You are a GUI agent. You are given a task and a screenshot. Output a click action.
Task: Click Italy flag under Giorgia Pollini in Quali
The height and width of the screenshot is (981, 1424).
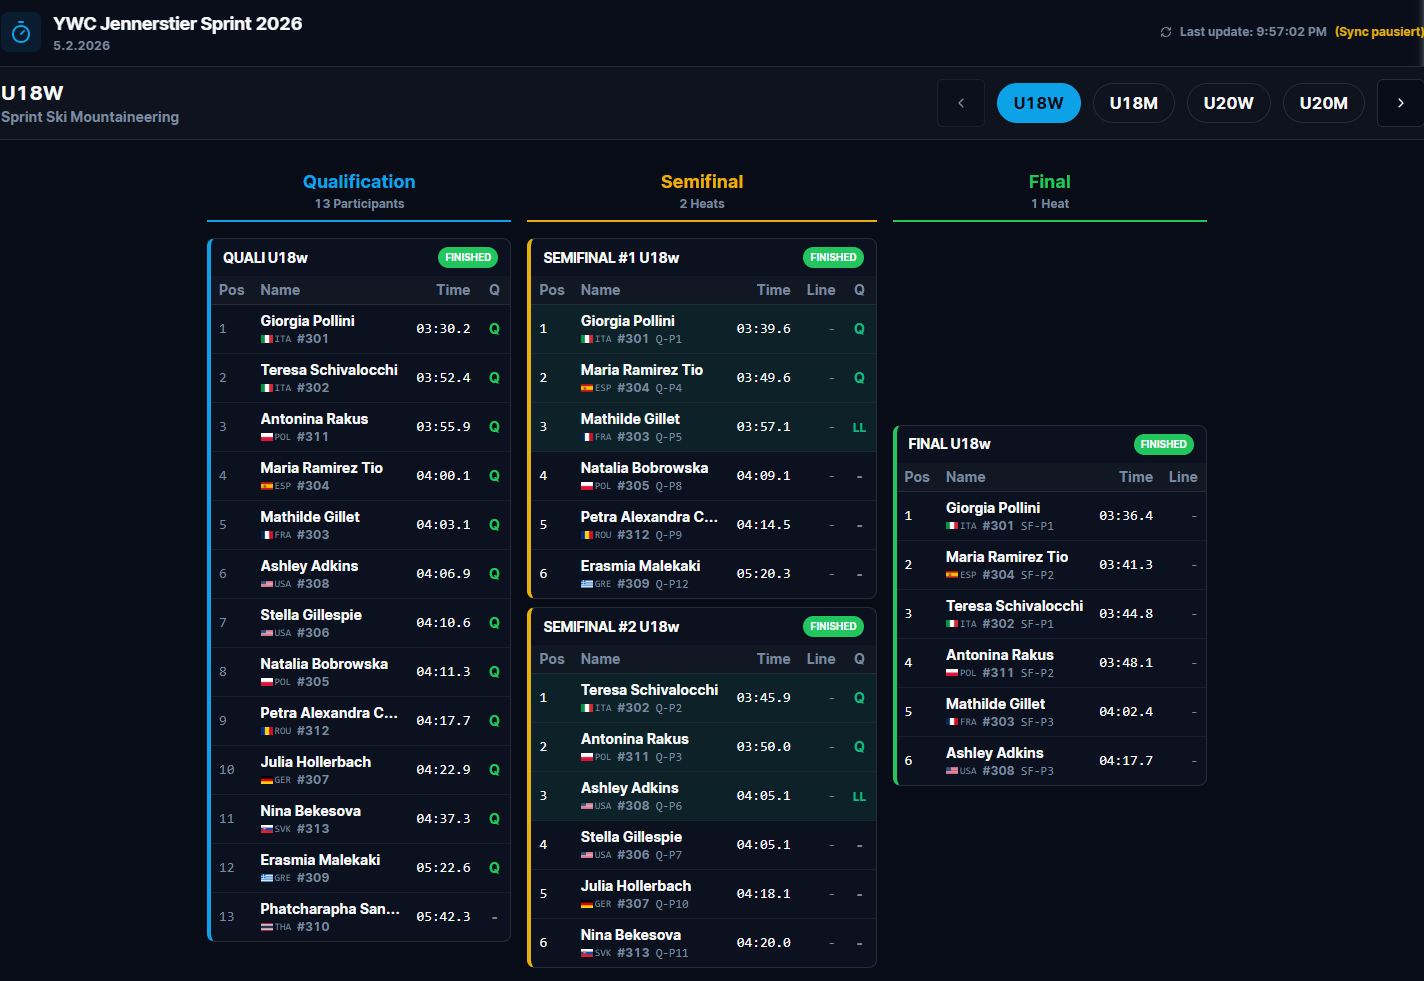[267, 339]
